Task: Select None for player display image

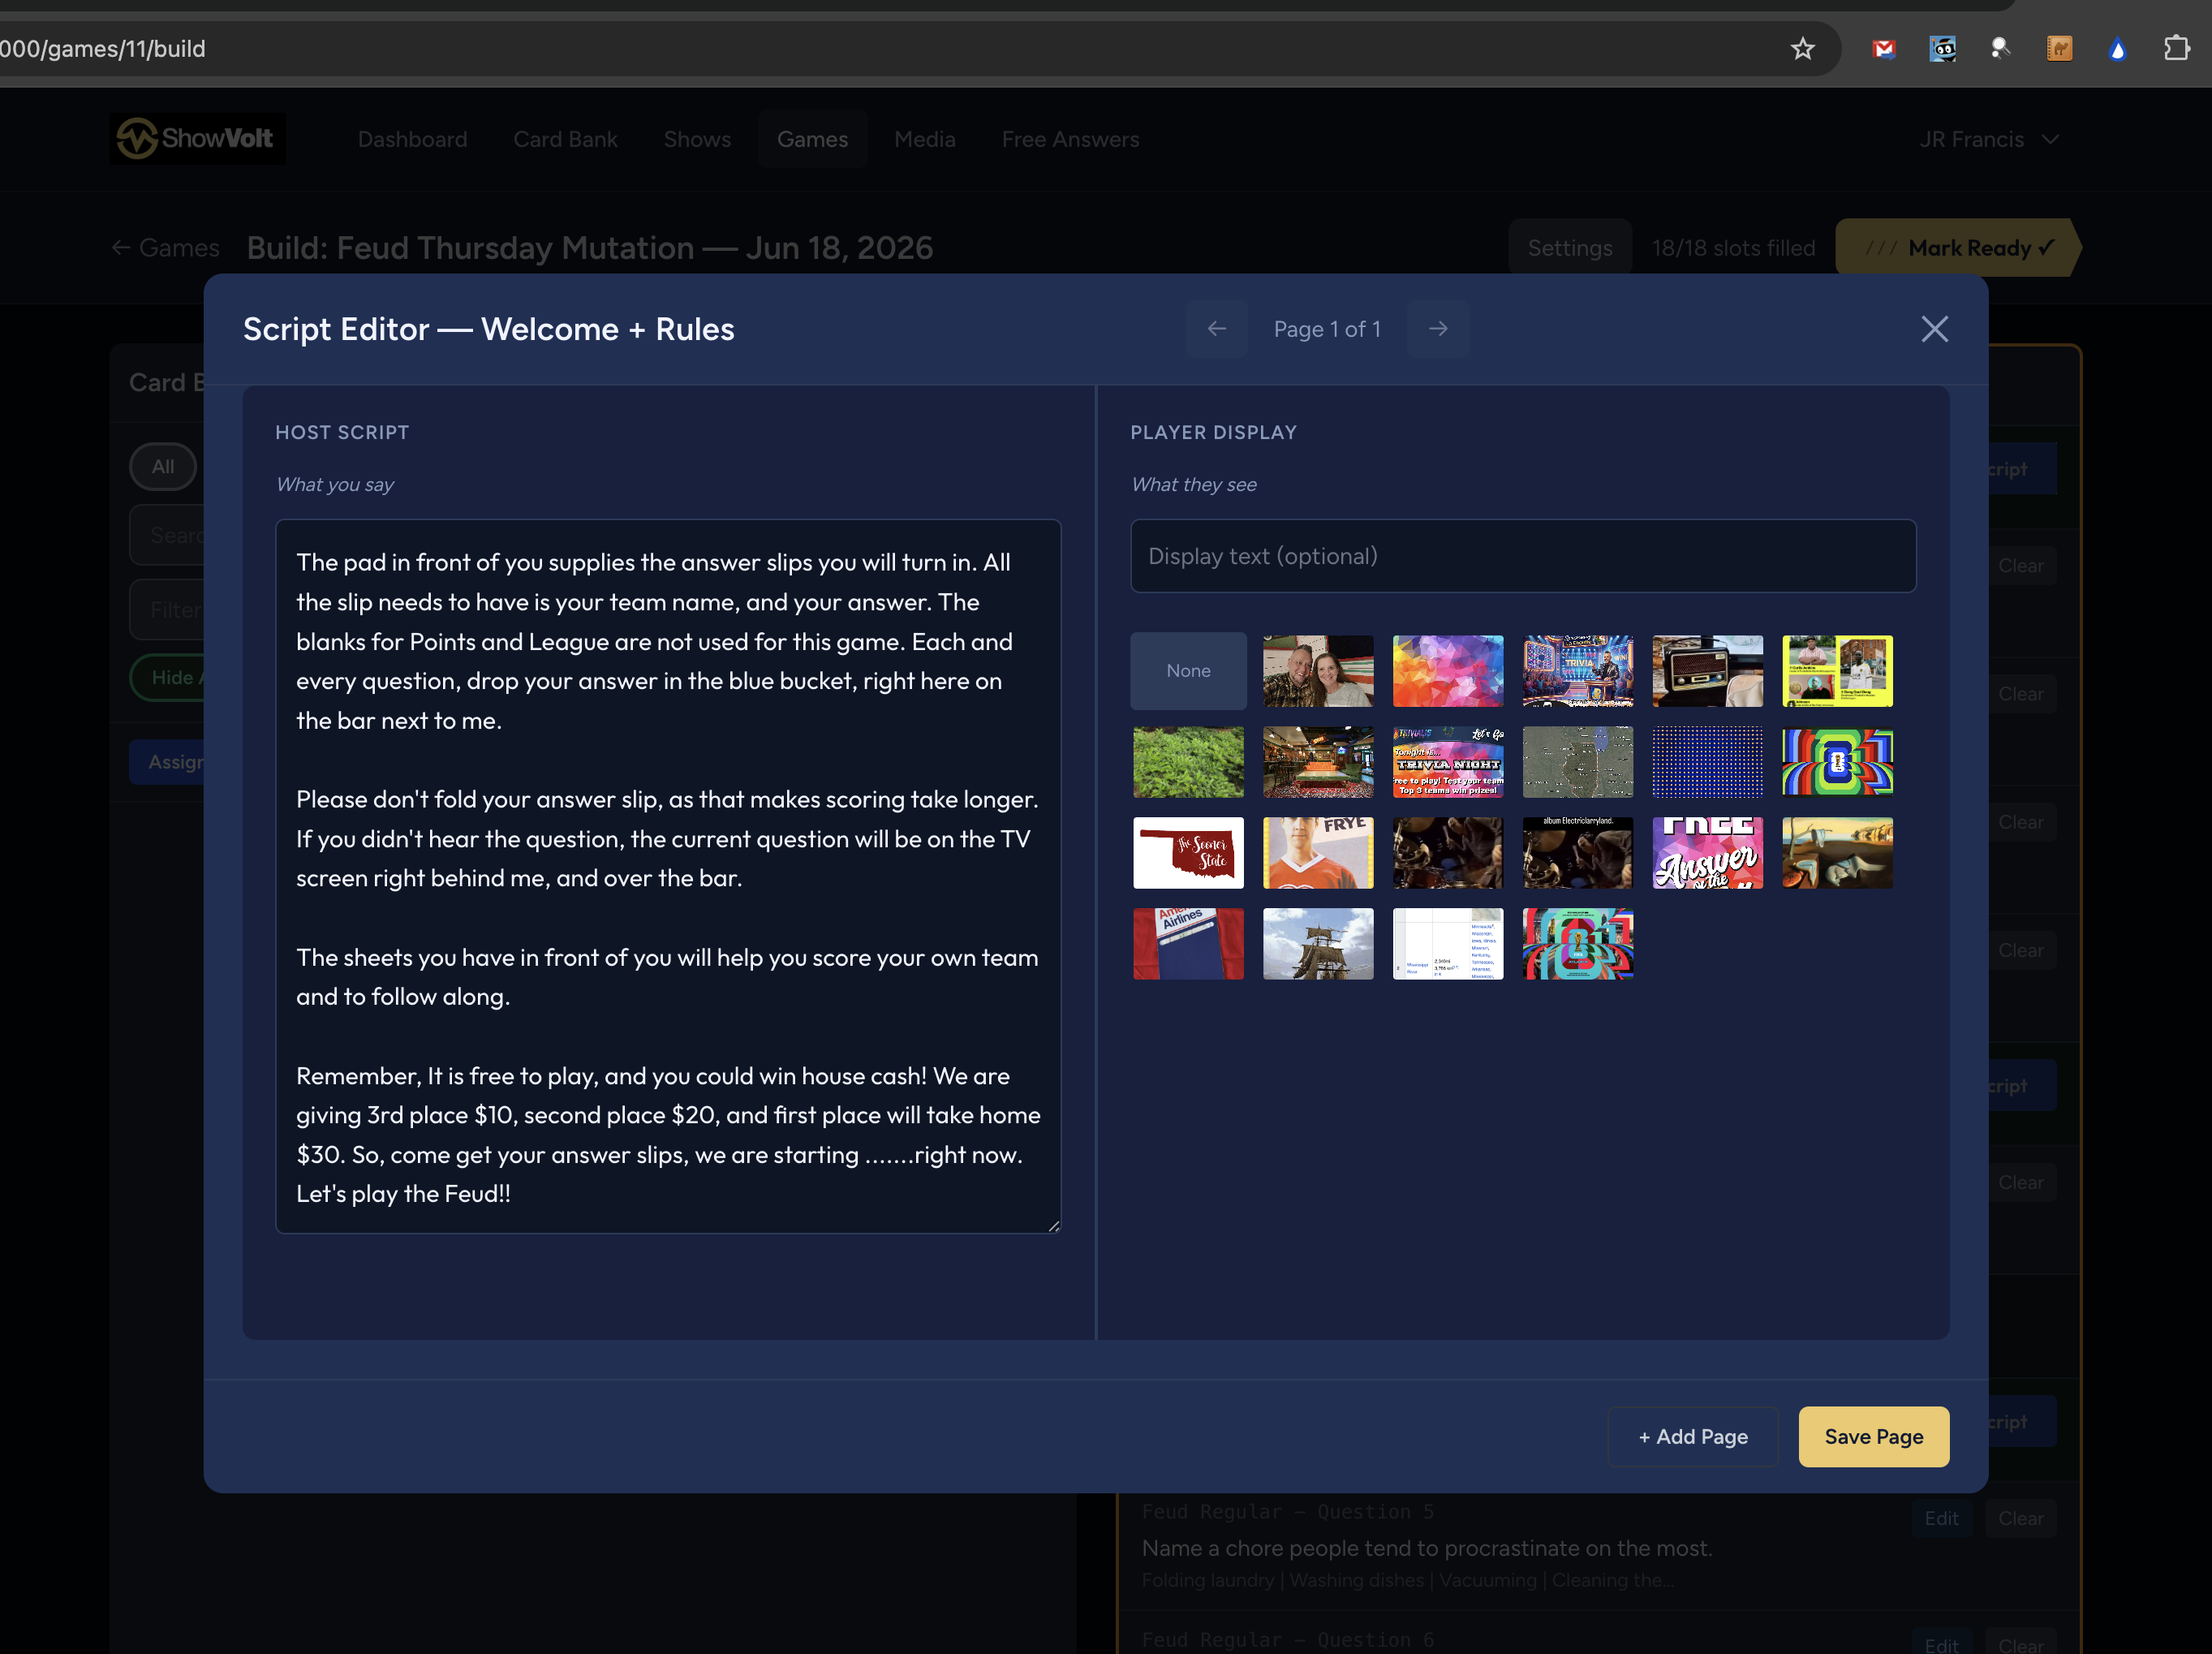Action: pyautogui.click(x=1188, y=671)
